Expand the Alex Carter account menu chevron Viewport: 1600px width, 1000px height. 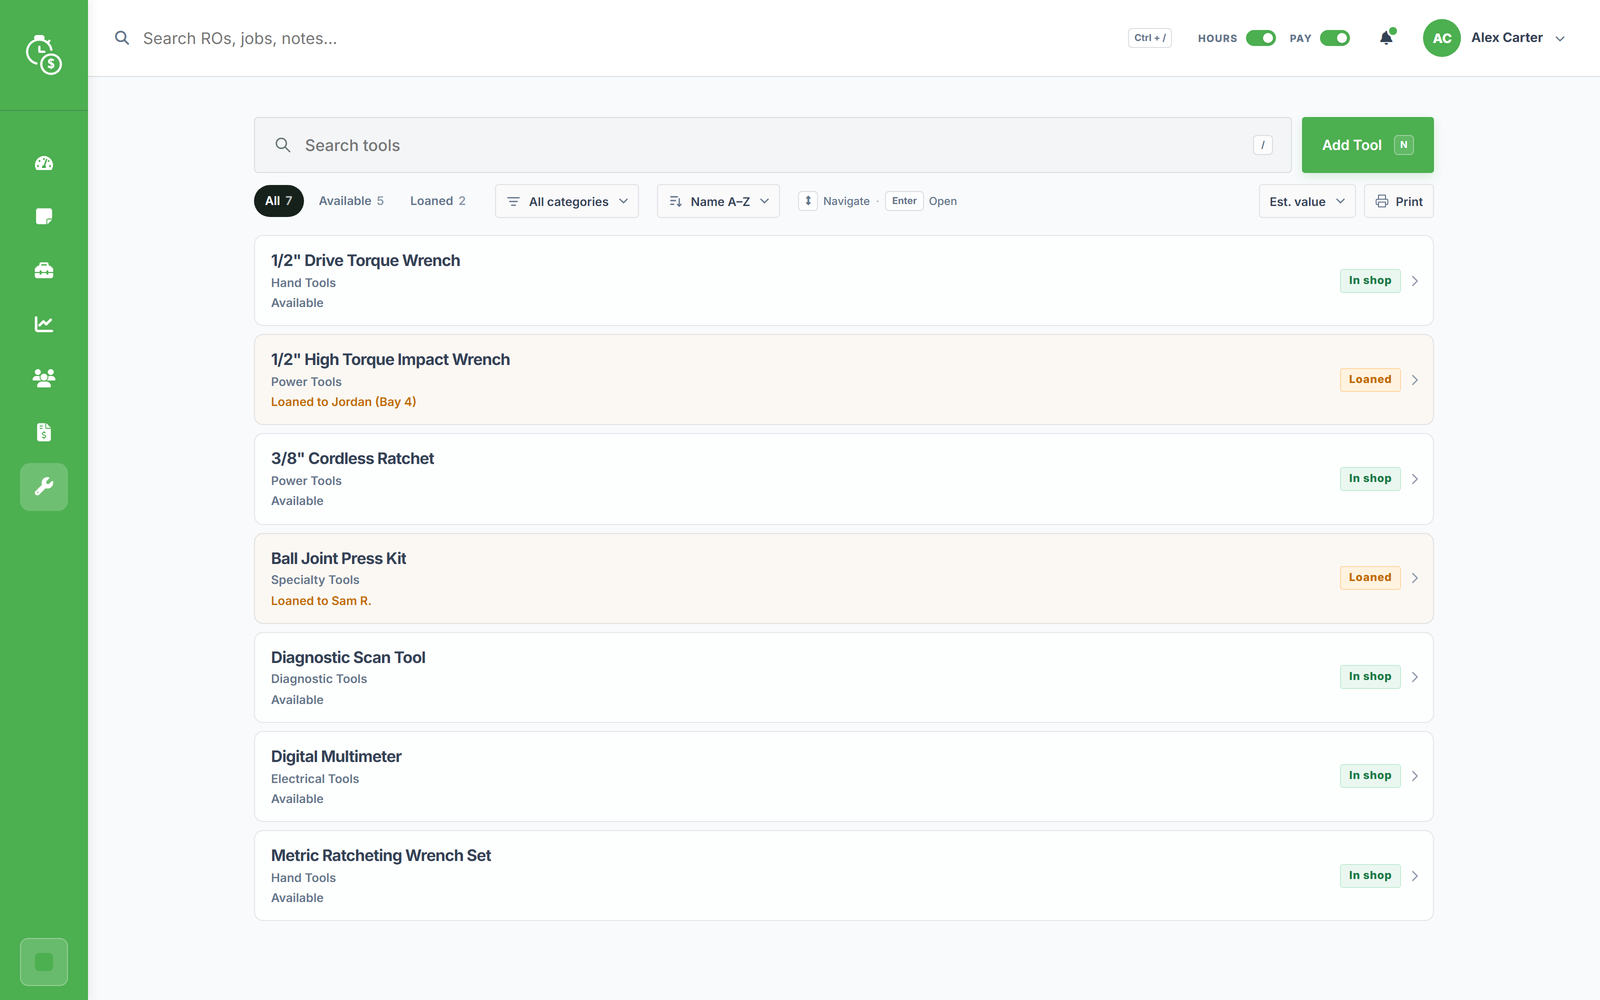1560,39
